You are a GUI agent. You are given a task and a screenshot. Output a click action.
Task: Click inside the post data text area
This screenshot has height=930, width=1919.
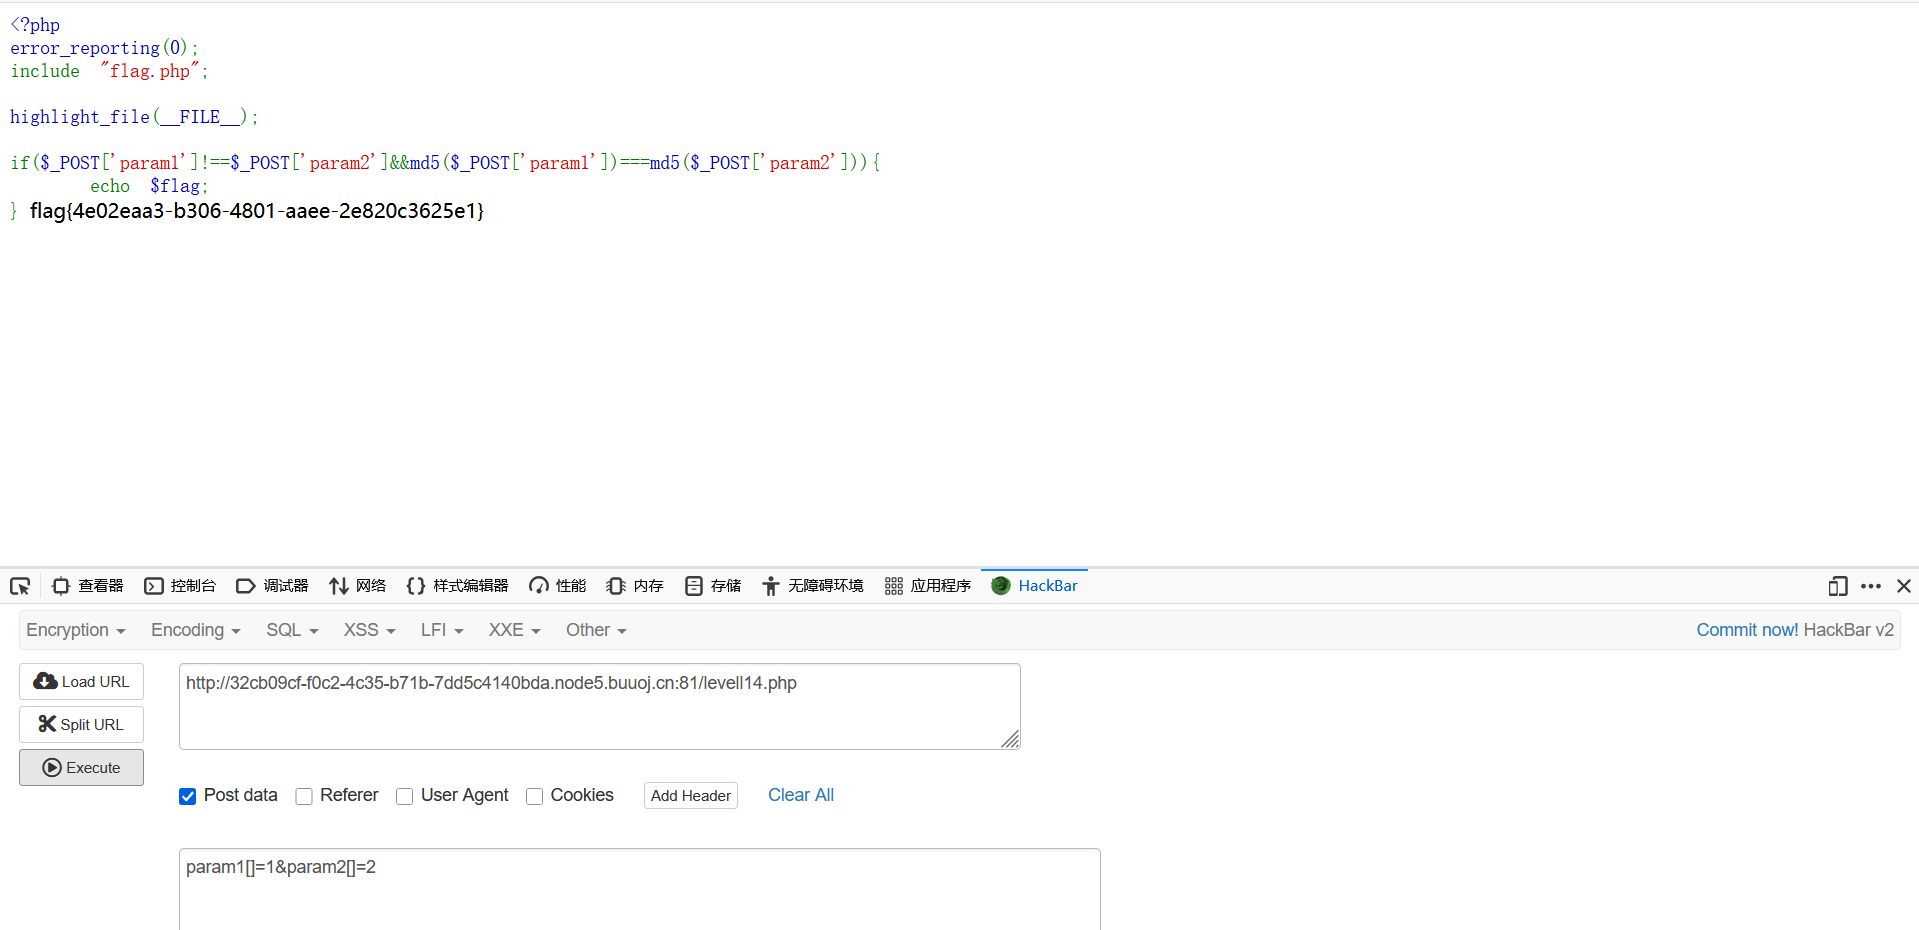640,895
